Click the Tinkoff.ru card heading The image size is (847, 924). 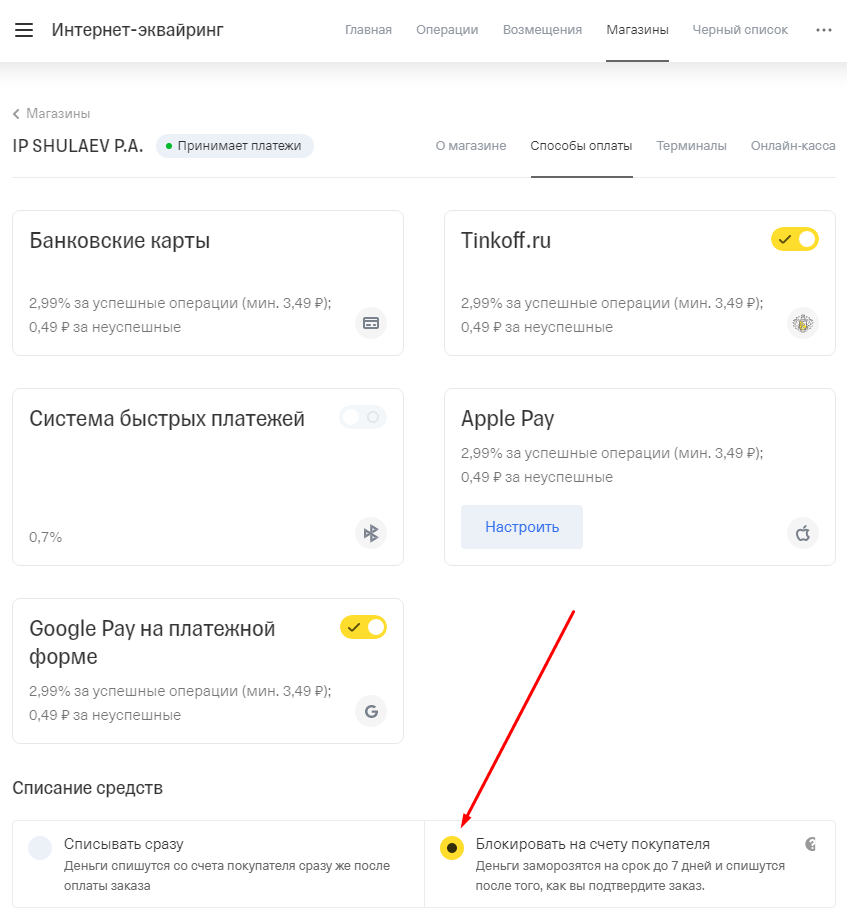(506, 240)
